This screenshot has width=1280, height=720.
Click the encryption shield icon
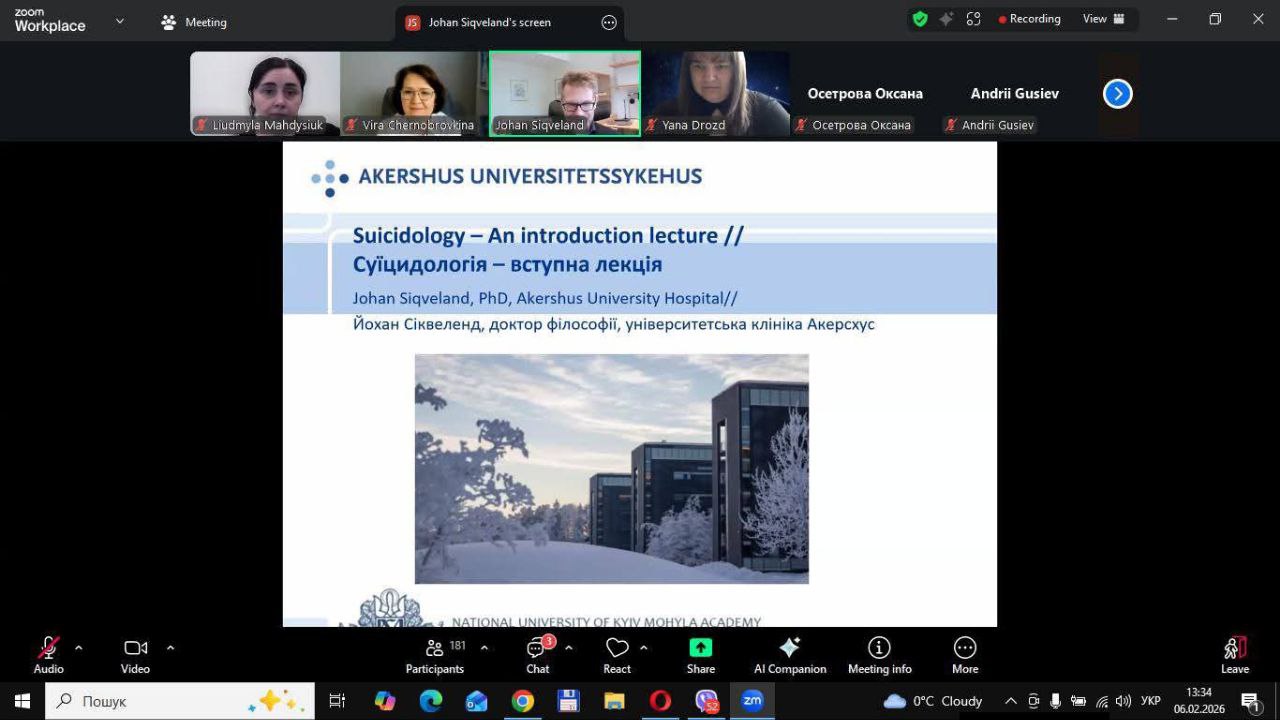point(920,19)
